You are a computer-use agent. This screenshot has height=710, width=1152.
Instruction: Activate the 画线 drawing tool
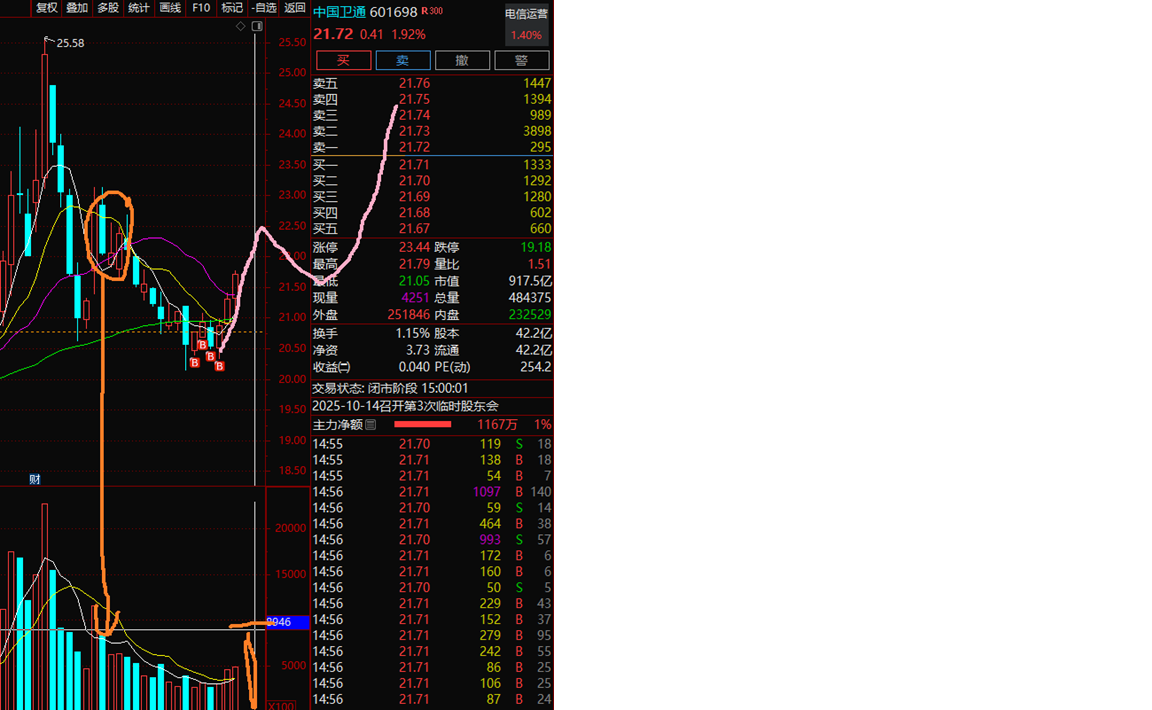tap(170, 7)
